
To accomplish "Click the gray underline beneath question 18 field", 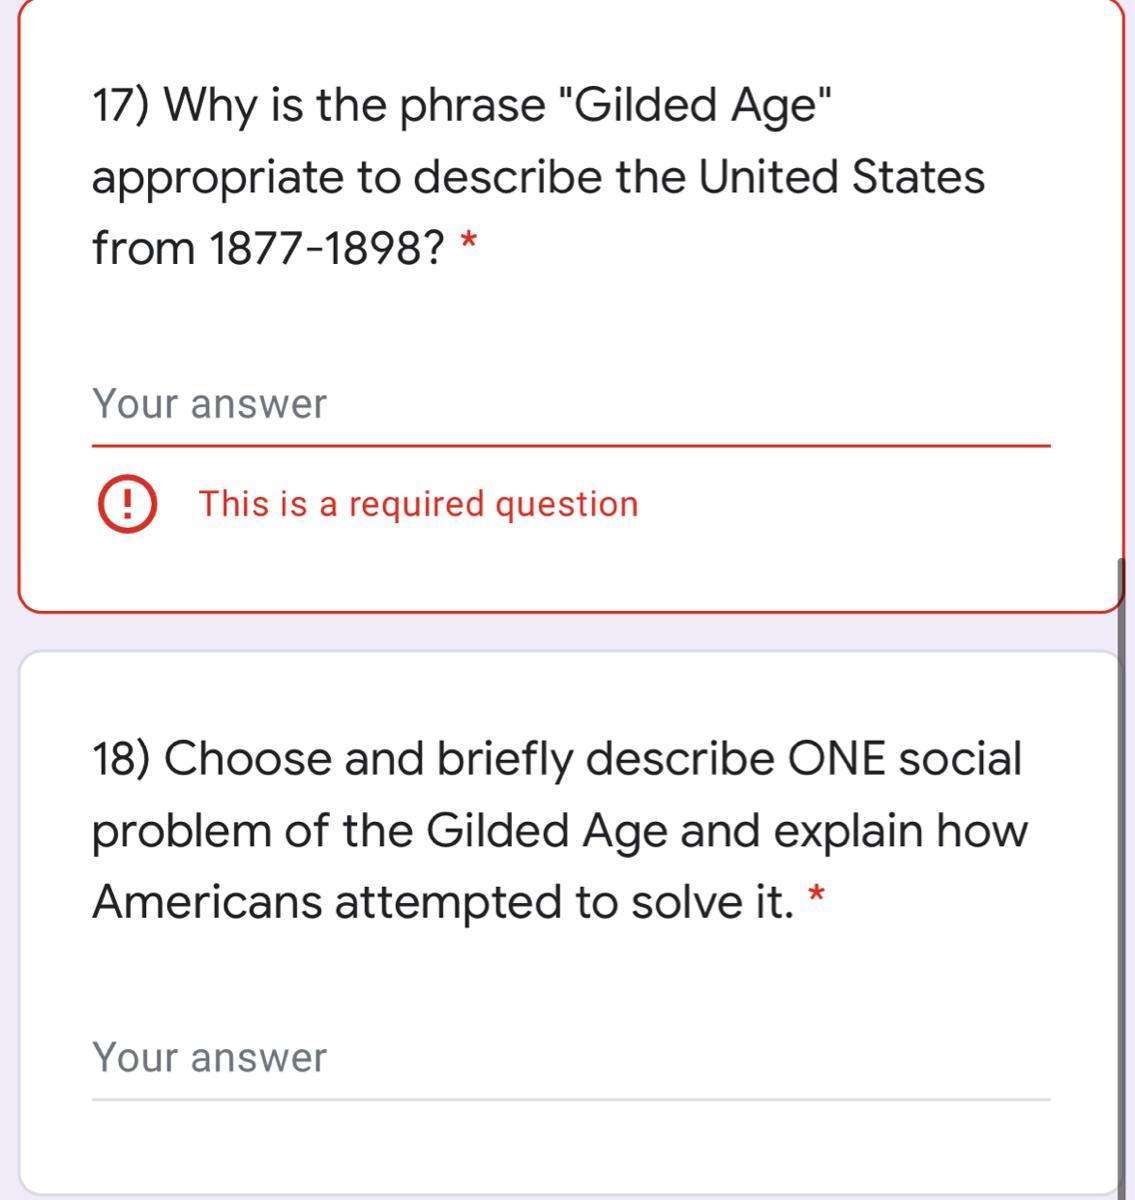I will (570, 1099).
